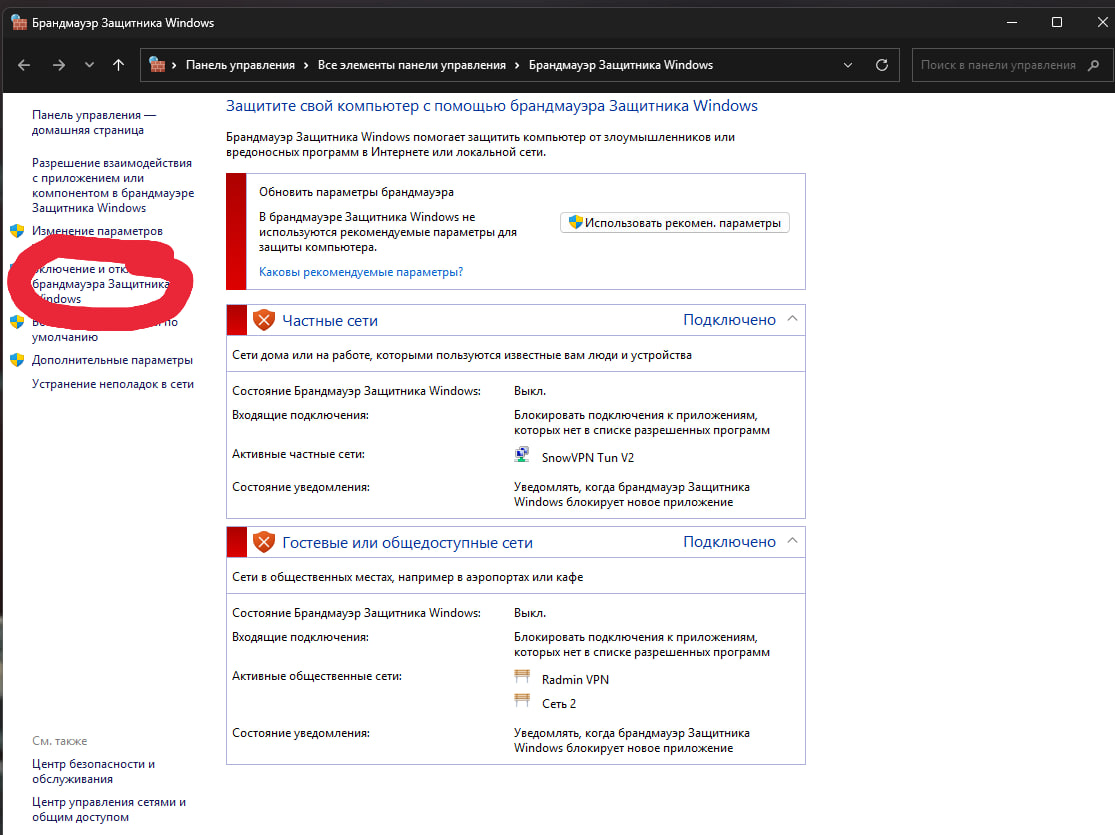Open 'Каковы рекомендуемые параметры?' link
The height and width of the screenshot is (835, 1115).
pyautogui.click(x=361, y=272)
